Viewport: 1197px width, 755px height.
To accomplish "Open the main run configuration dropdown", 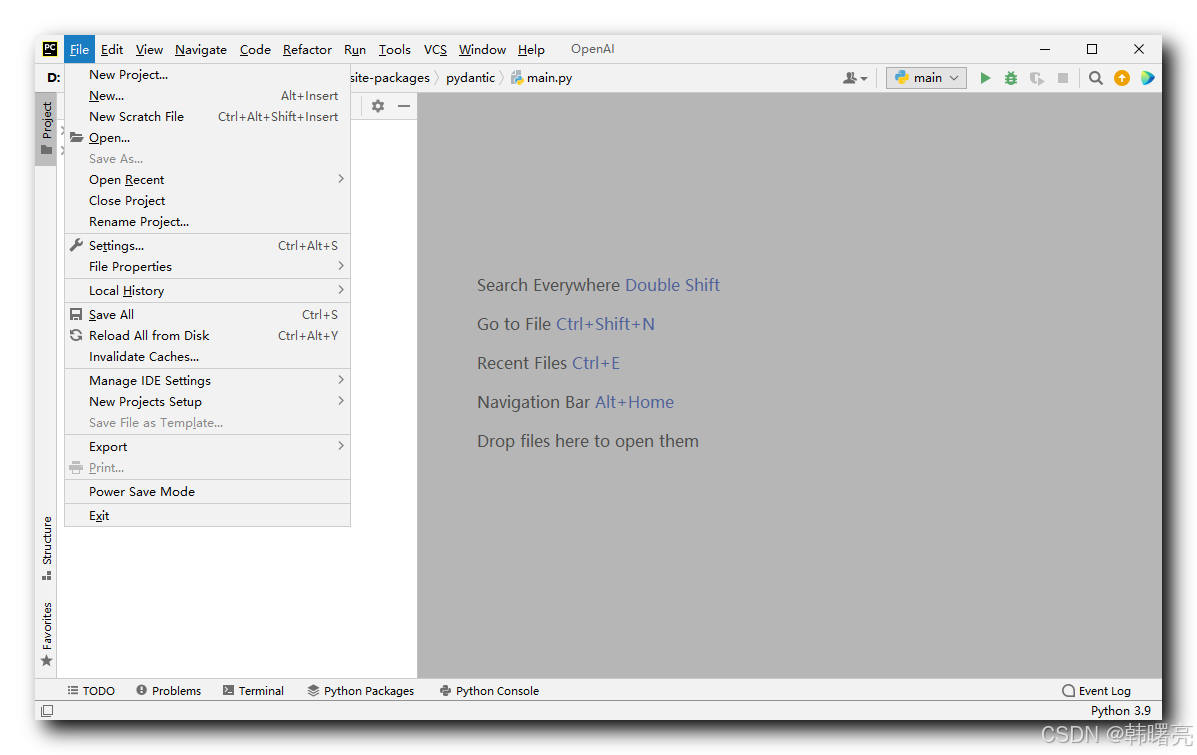I will [926, 78].
